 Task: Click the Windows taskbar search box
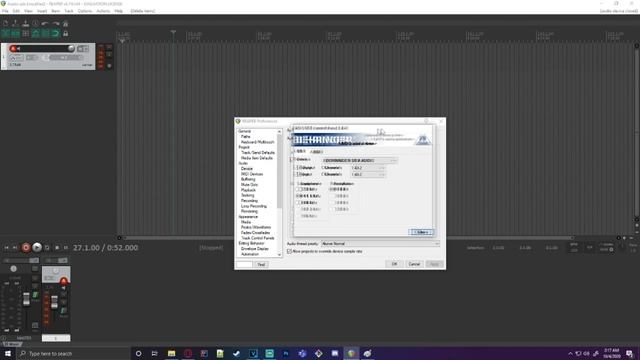(x=73, y=353)
